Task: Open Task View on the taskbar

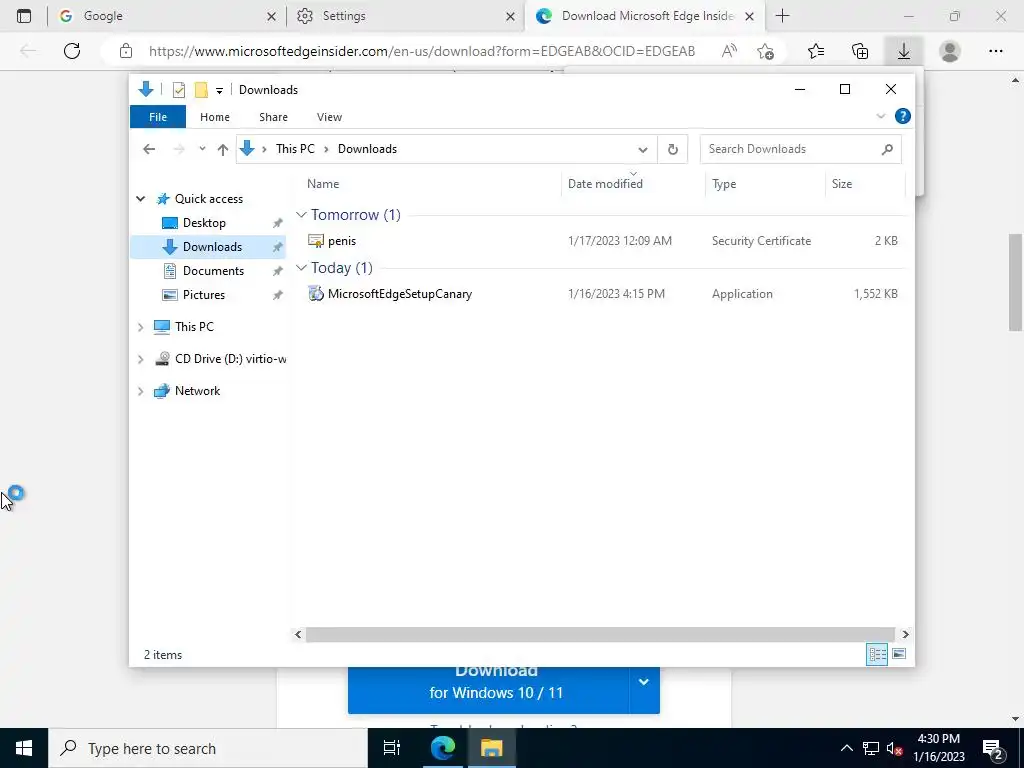Action: 392,748
